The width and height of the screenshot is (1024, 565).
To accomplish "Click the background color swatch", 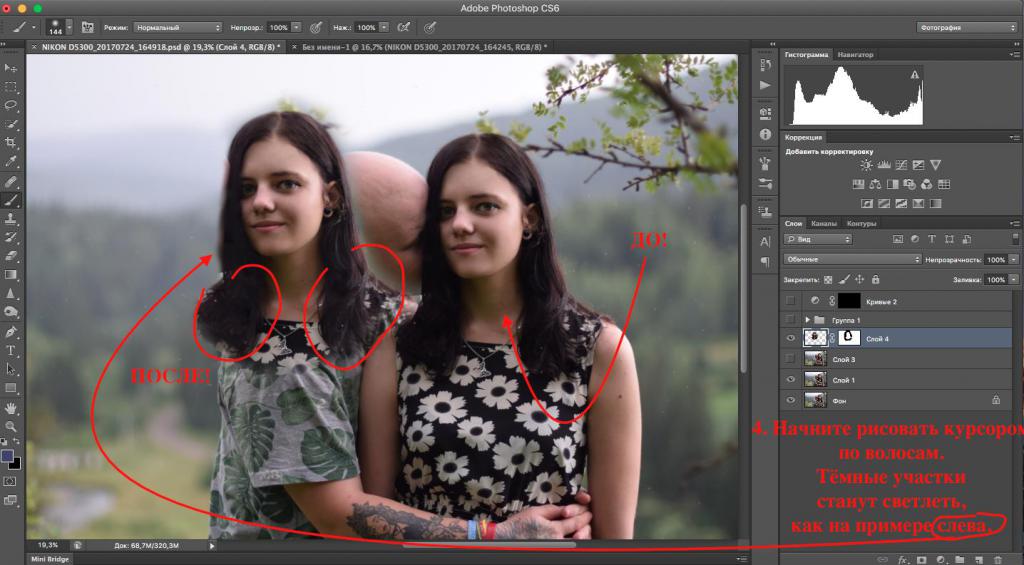I will coord(16,464).
